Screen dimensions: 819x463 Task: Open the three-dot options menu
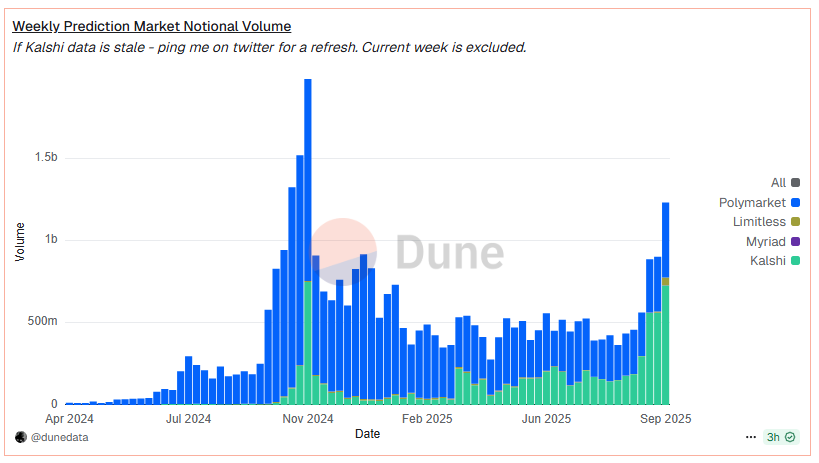point(751,437)
